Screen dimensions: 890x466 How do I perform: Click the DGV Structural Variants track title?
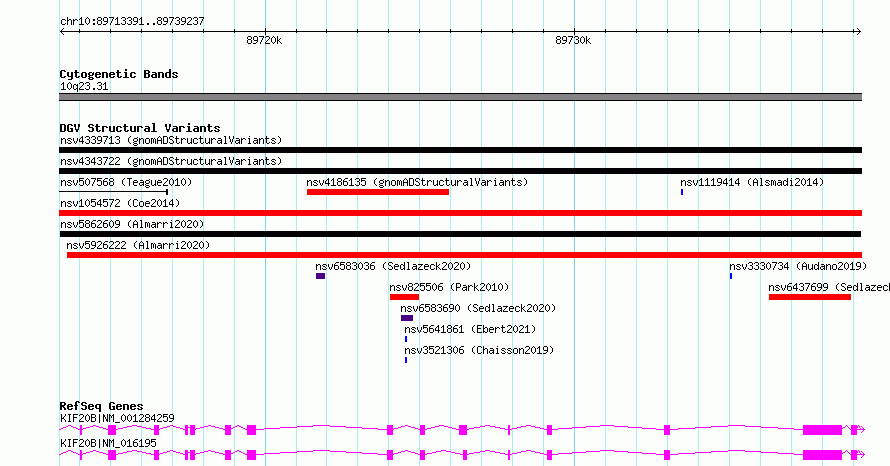[x=140, y=128]
